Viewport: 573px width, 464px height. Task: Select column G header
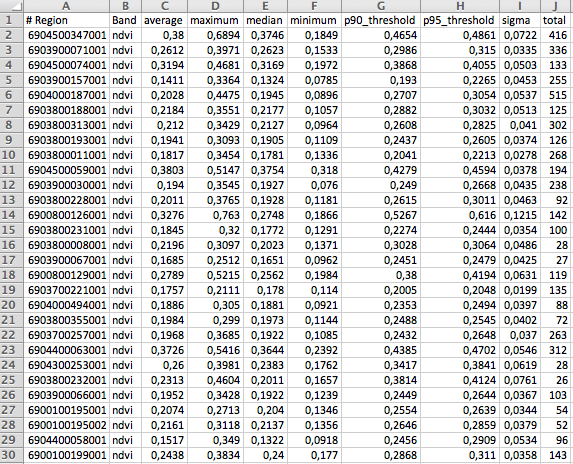[381, 6]
